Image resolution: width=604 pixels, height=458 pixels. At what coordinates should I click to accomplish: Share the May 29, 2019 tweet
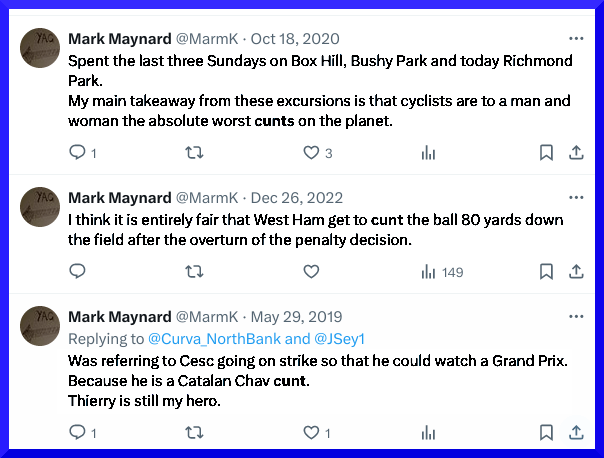(x=576, y=432)
